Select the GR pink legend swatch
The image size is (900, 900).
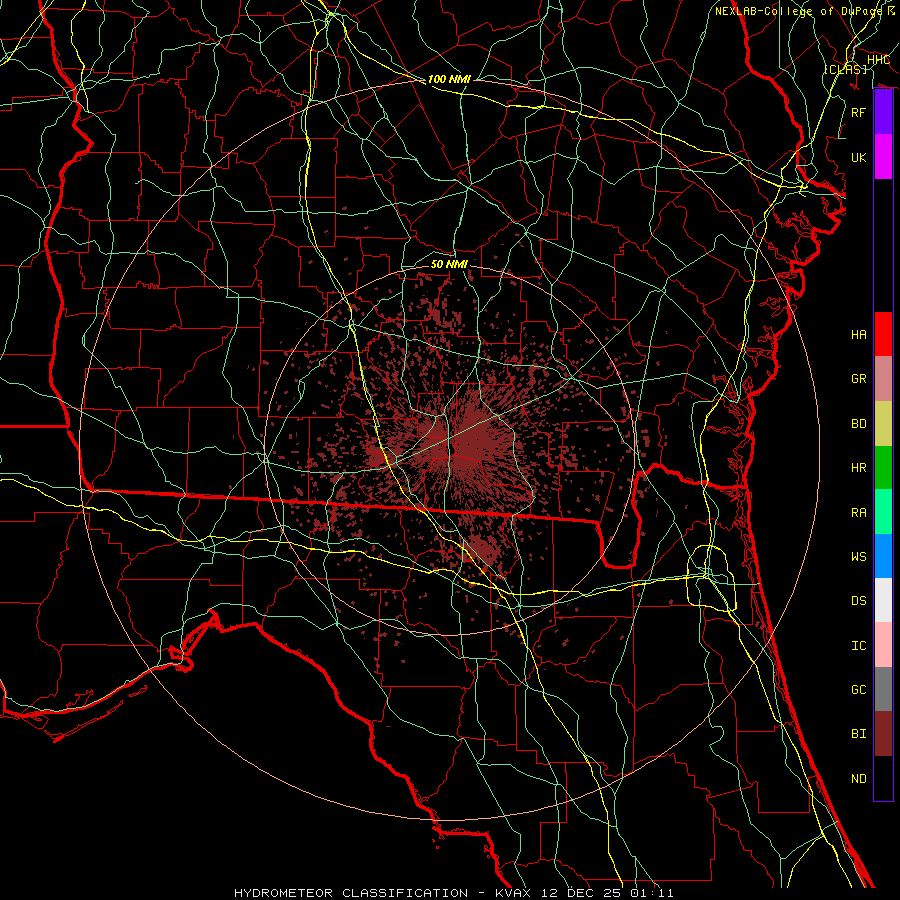tap(883, 379)
